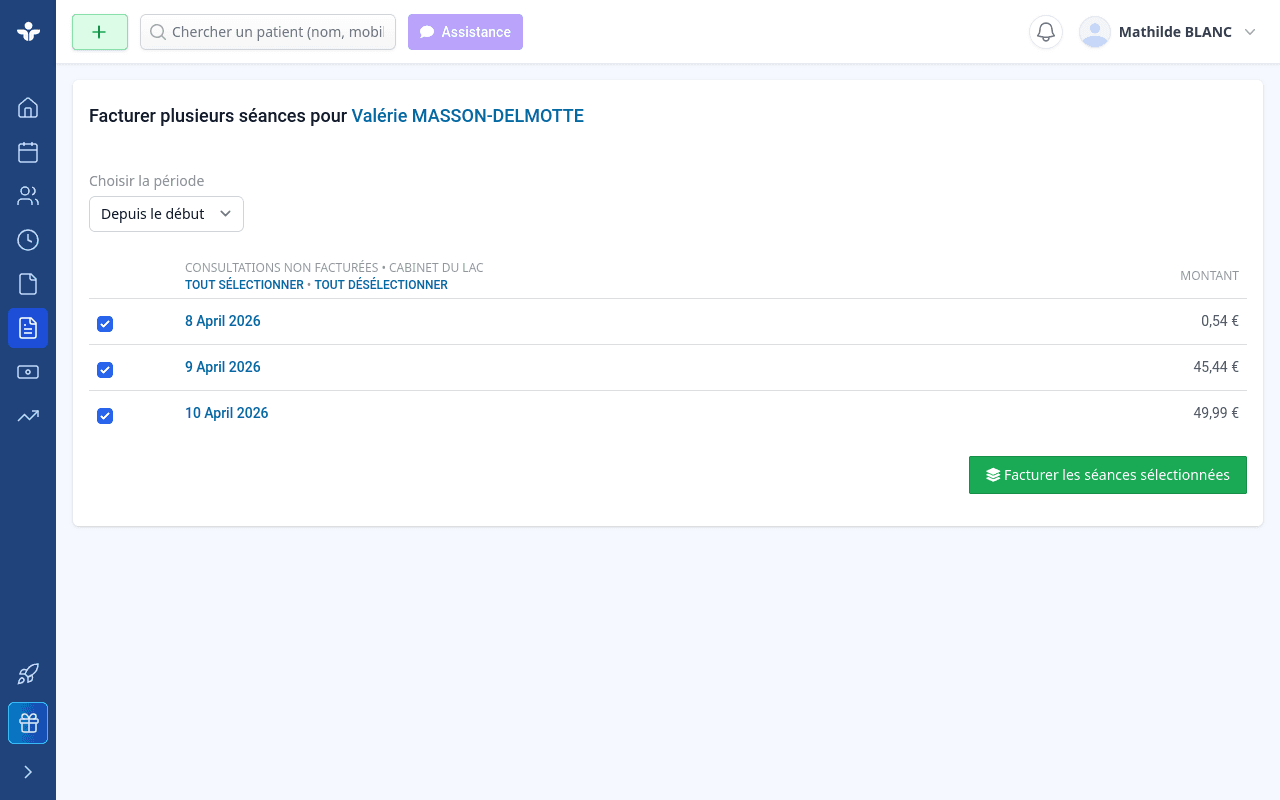Click the 45,44 € amount

click(x=1216, y=367)
